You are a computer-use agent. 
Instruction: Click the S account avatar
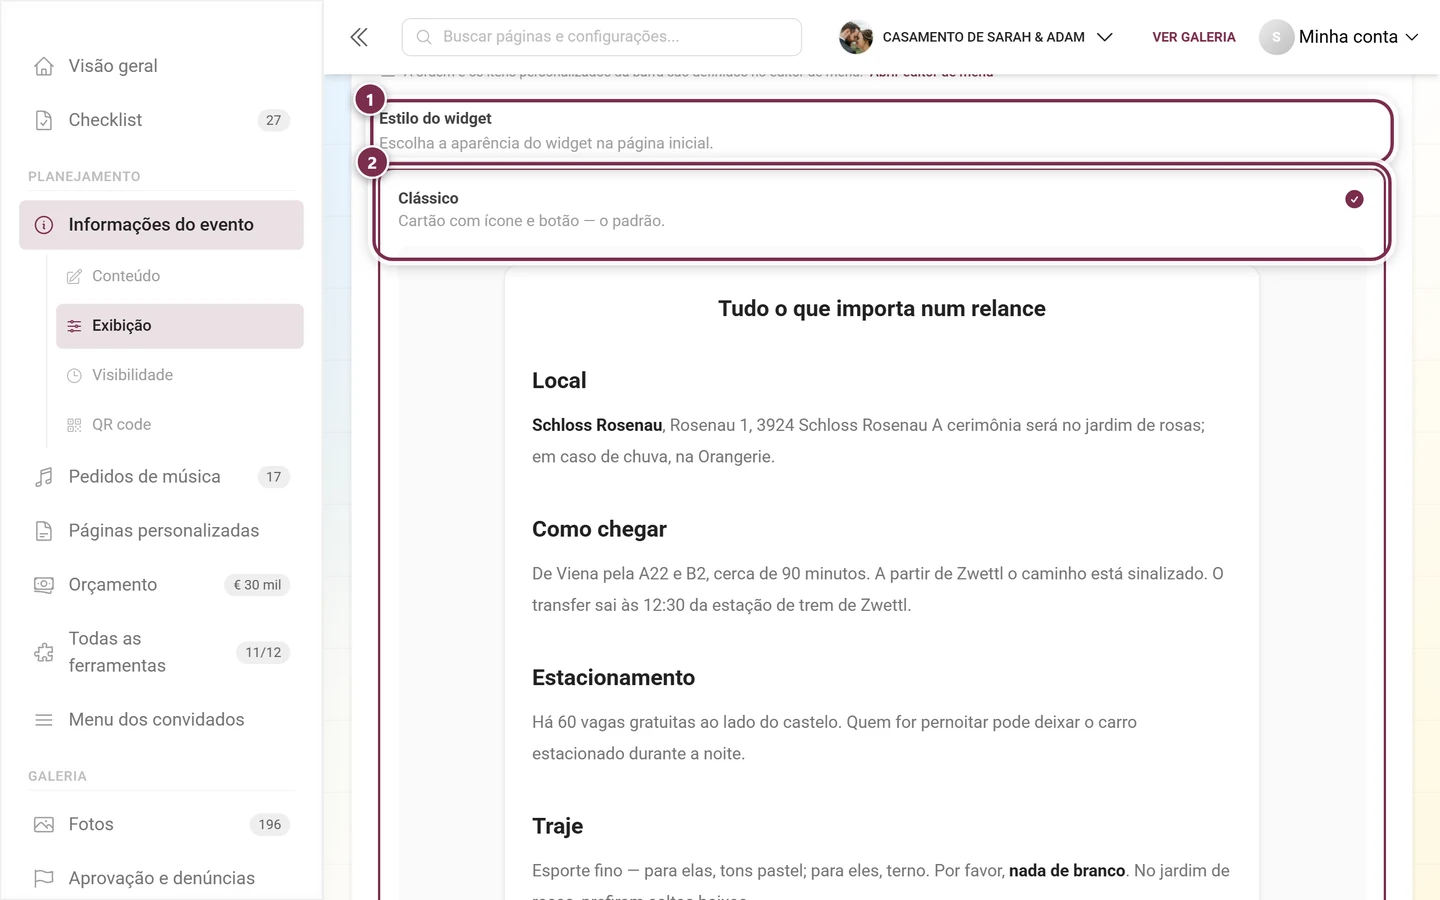click(x=1276, y=37)
